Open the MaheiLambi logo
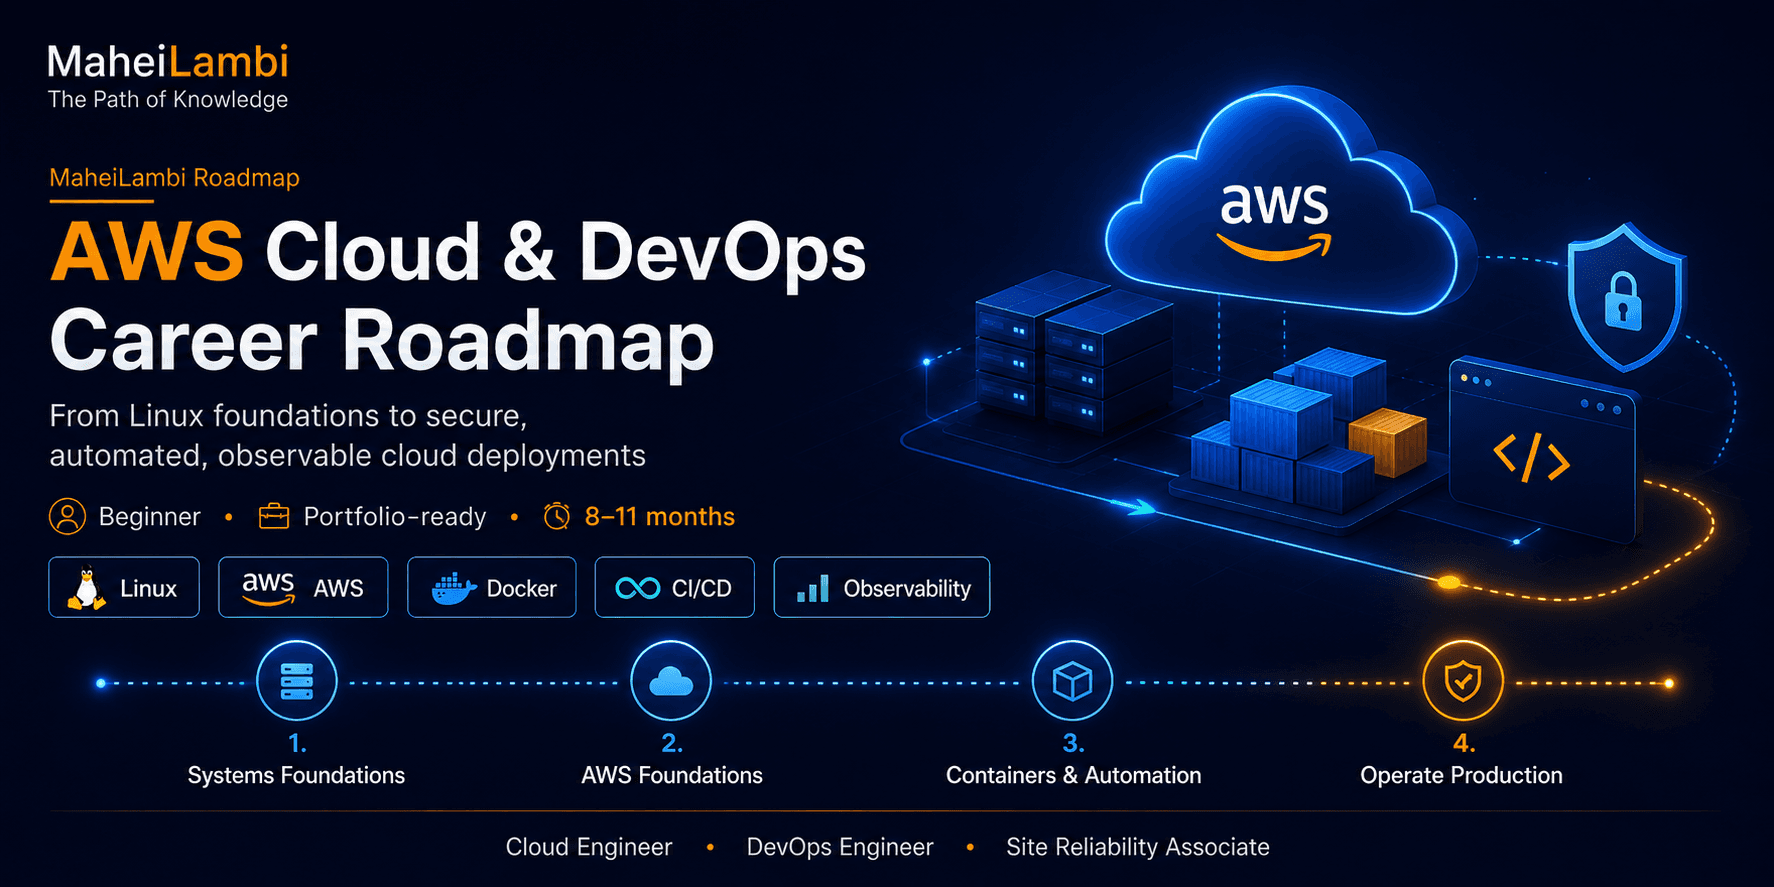The width and height of the screenshot is (1774, 887). [x=168, y=62]
